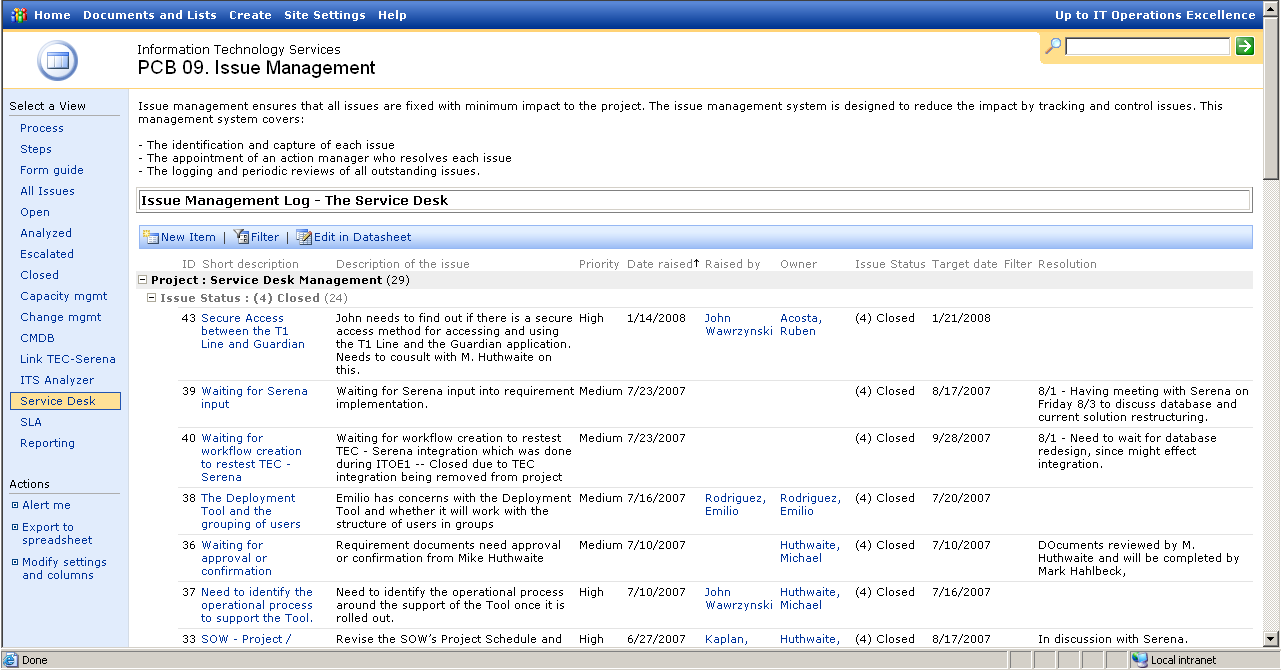Select the Steps view
The image size is (1282, 671).
click(x=36, y=149)
